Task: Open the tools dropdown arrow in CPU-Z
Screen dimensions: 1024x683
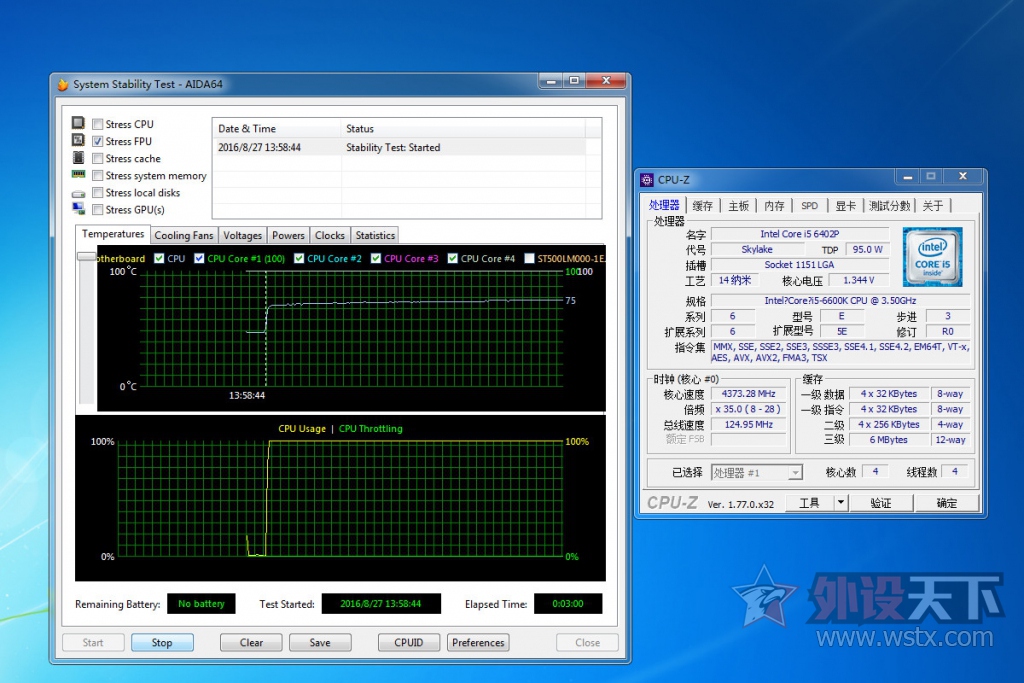Action: [x=841, y=502]
